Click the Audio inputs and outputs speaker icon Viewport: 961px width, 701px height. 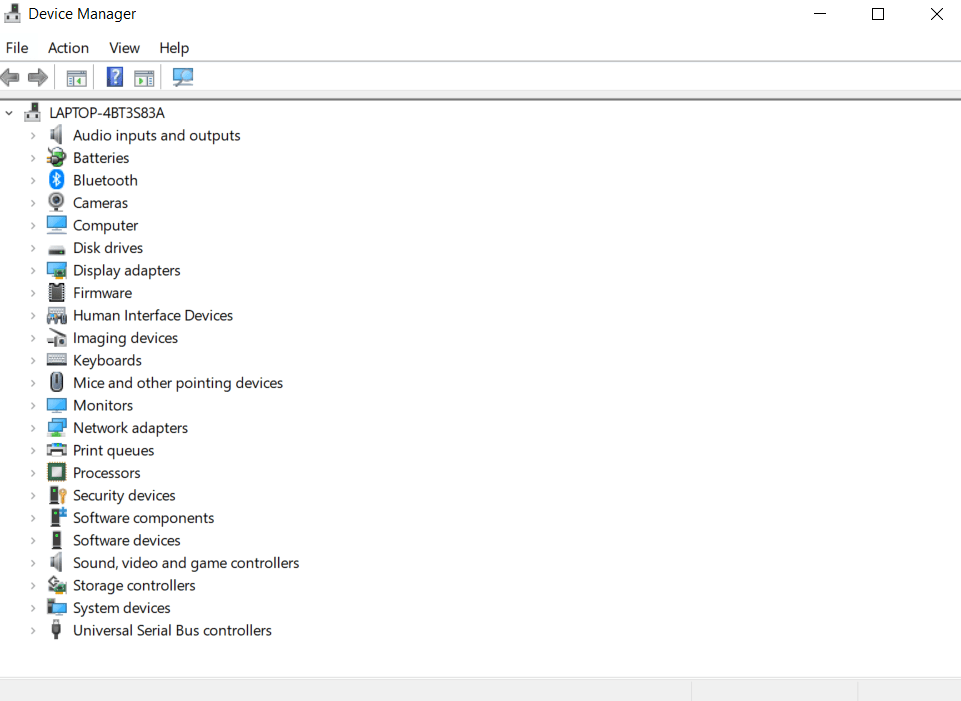tap(56, 135)
